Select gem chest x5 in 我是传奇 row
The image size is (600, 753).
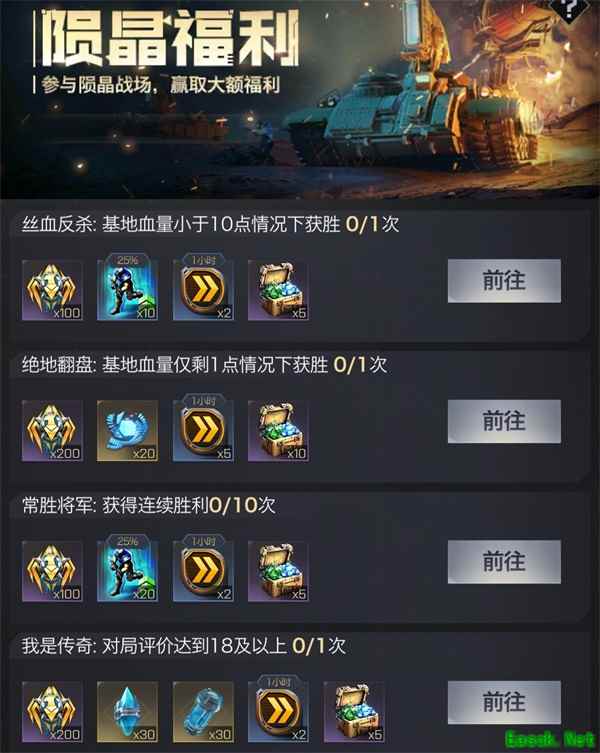pyautogui.click(x=354, y=712)
